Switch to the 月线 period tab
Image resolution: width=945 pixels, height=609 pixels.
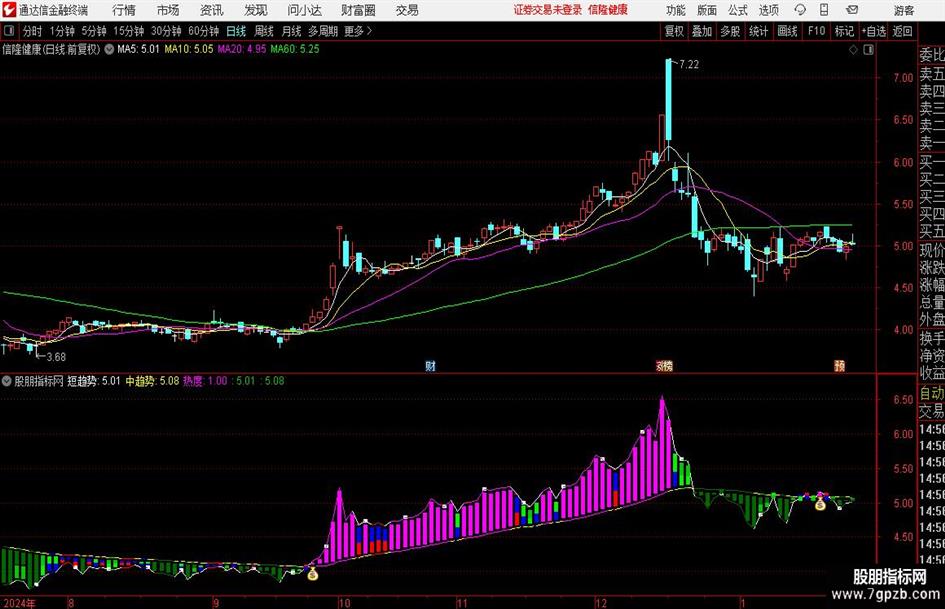[292, 31]
